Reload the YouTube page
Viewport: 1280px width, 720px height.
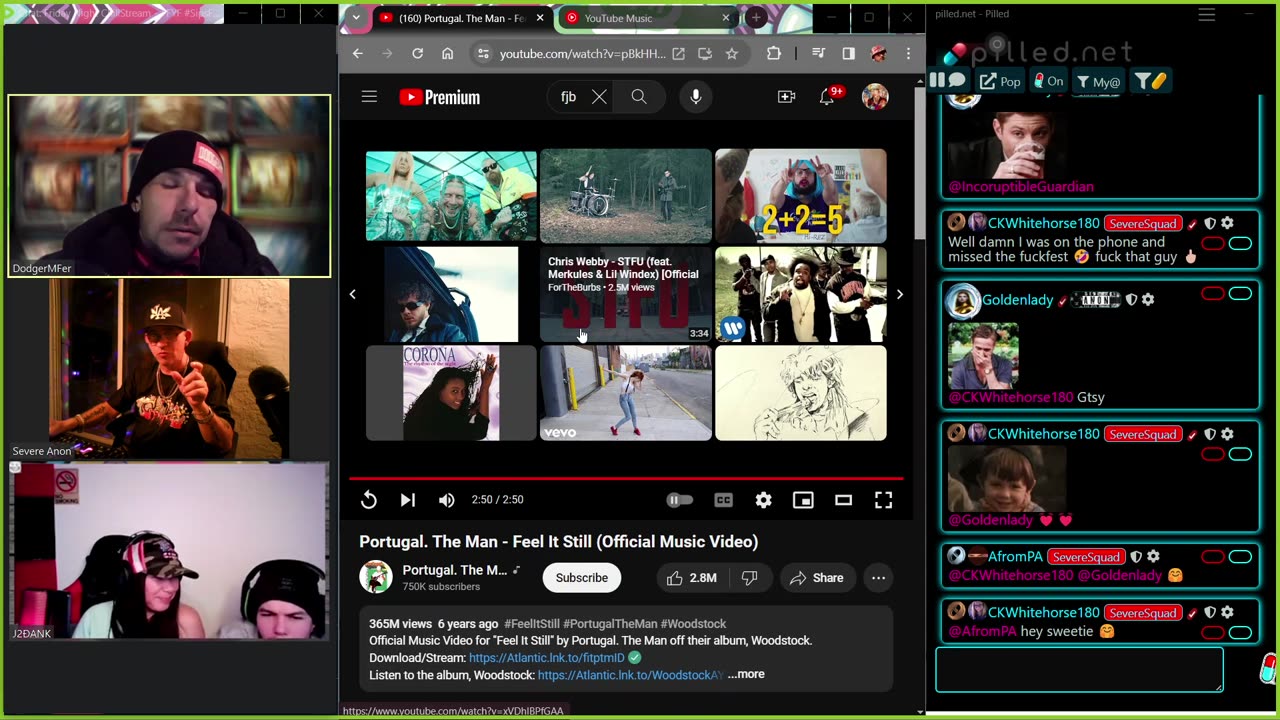pos(417,54)
